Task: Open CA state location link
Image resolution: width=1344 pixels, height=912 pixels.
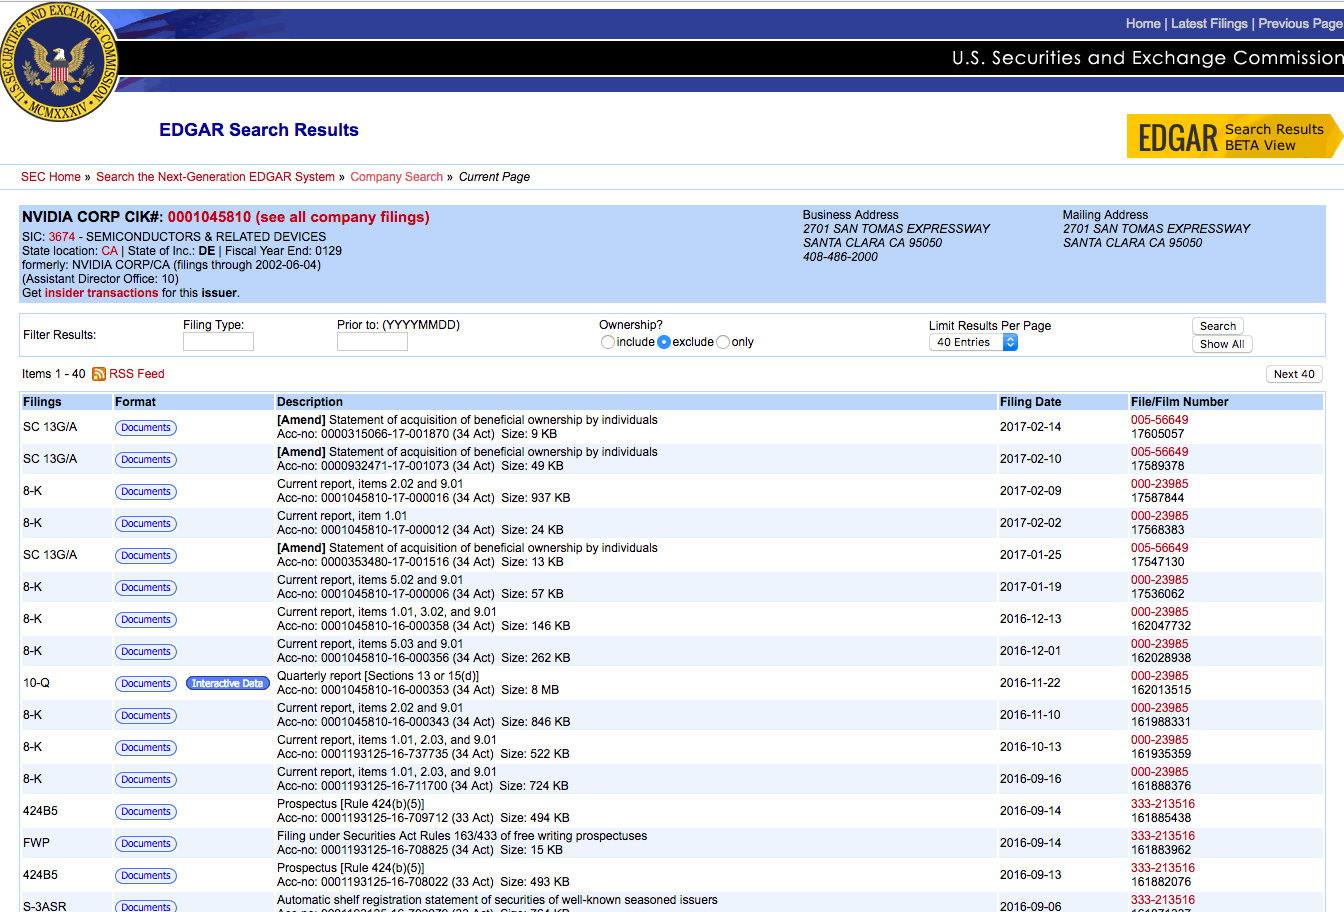Action: (x=109, y=251)
